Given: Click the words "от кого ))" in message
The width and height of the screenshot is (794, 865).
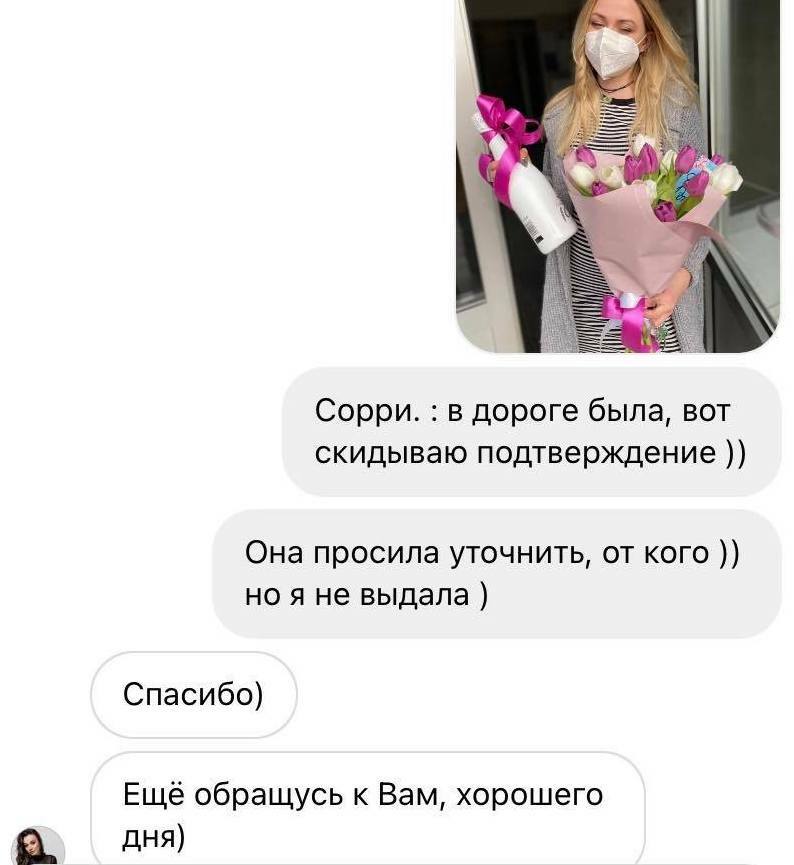Looking at the screenshot, I should [x=670, y=553].
